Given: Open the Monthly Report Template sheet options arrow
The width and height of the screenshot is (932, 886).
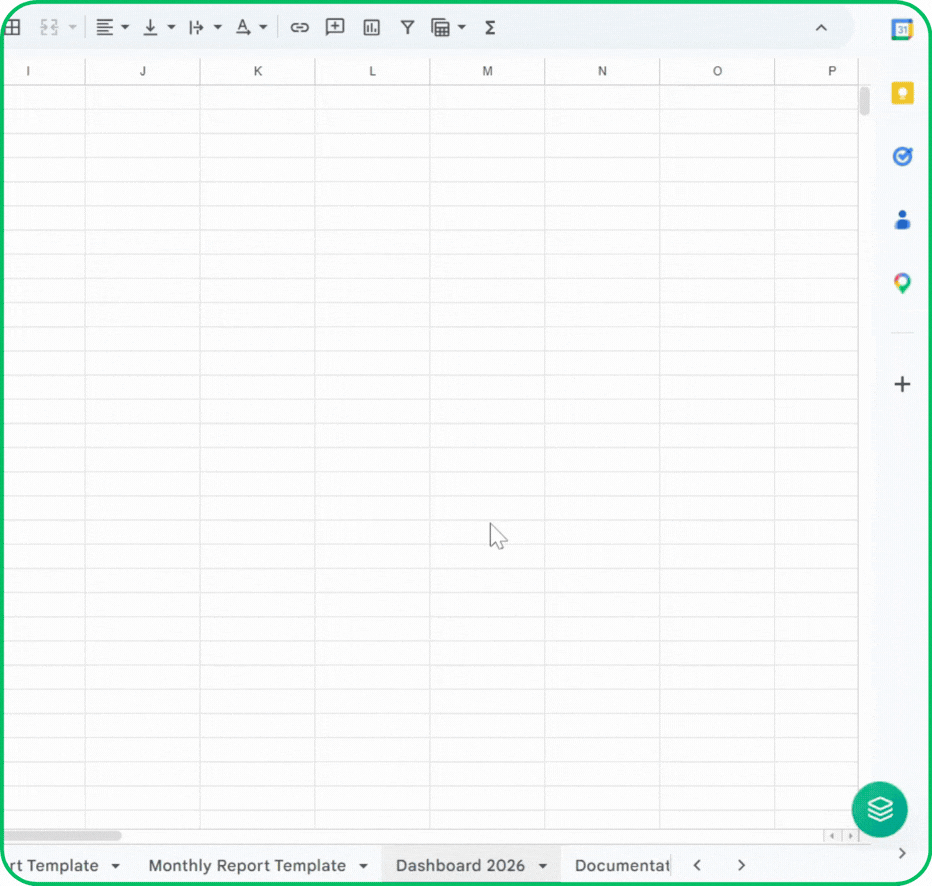Looking at the screenshot, I should click(363, 865).
